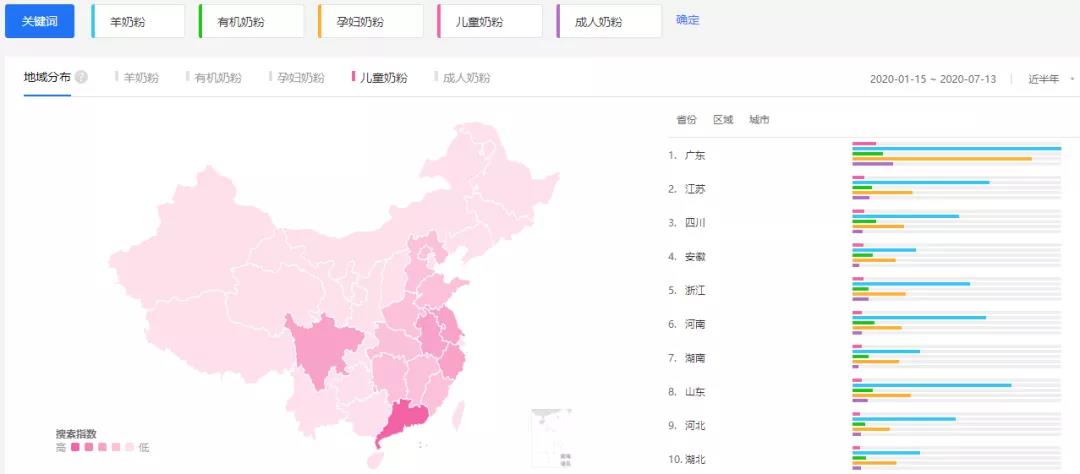The height and width of the screenshot is (474, 1080).
Task: Click 四川 in the ranking list
Action: tap(695, 223)
